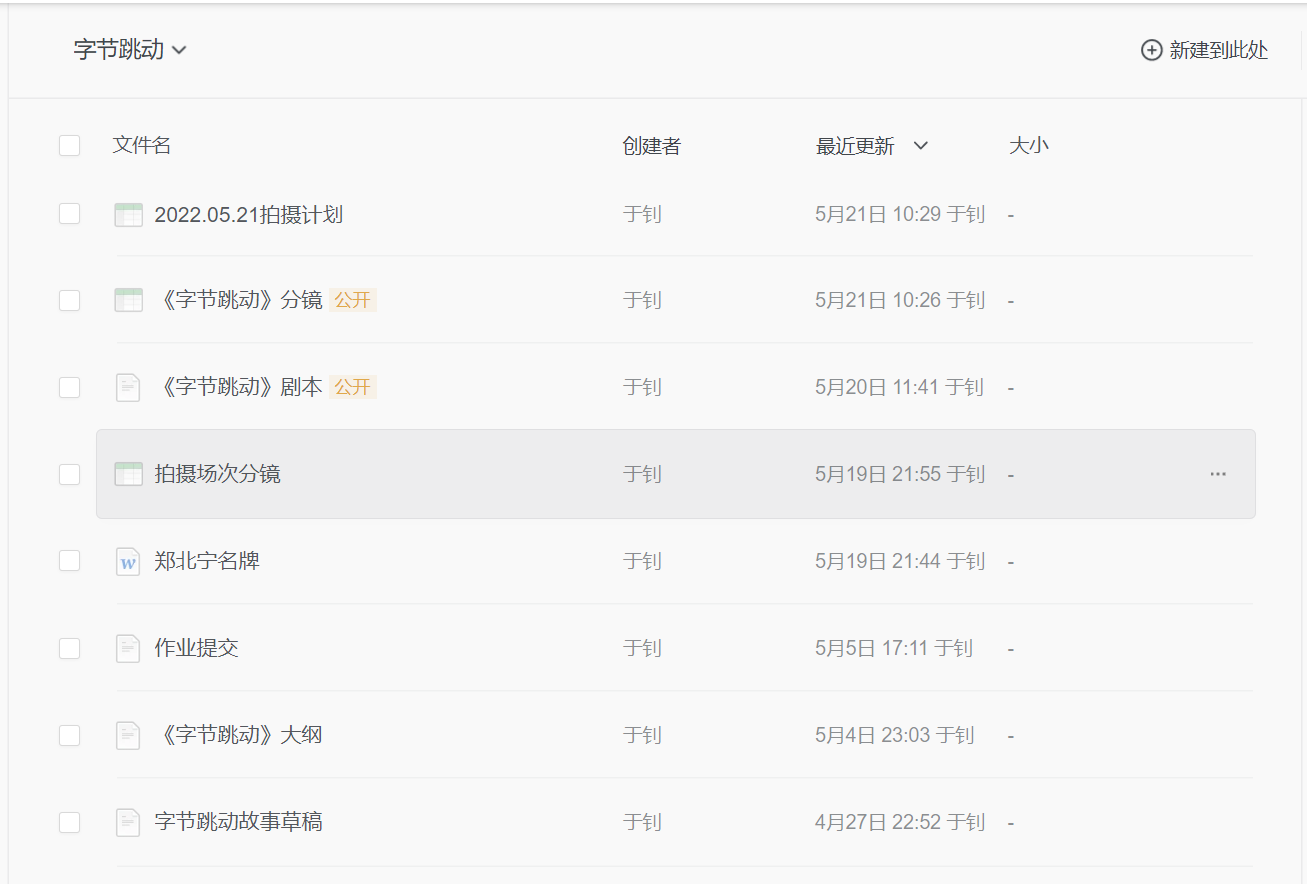The image size is (1307, 884).
Task: Click the timestamp 5月4日 23:03 于钊
Action: 895,735
